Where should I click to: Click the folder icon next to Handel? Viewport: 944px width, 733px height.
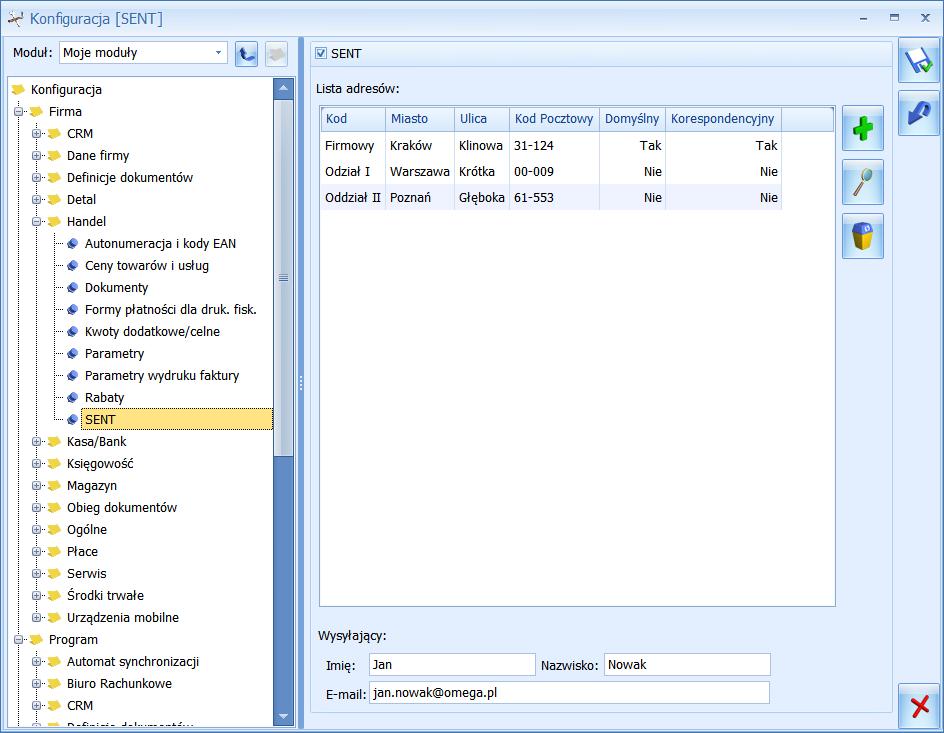point(55,221)
